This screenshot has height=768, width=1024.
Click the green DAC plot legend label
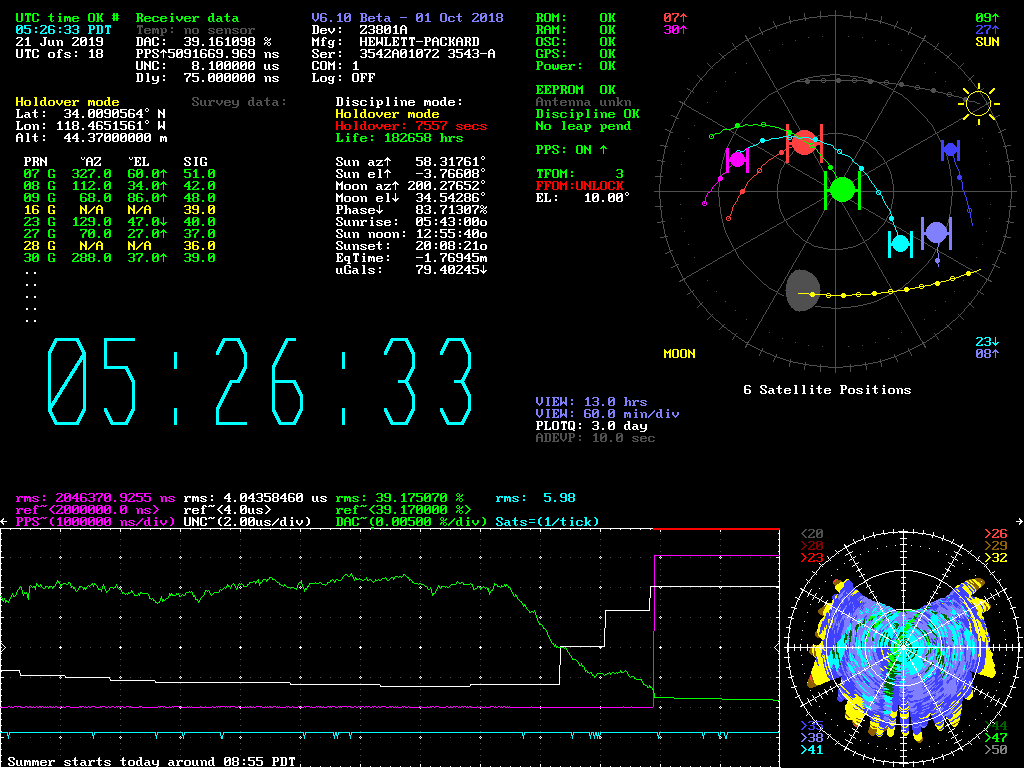click(410, 522)
